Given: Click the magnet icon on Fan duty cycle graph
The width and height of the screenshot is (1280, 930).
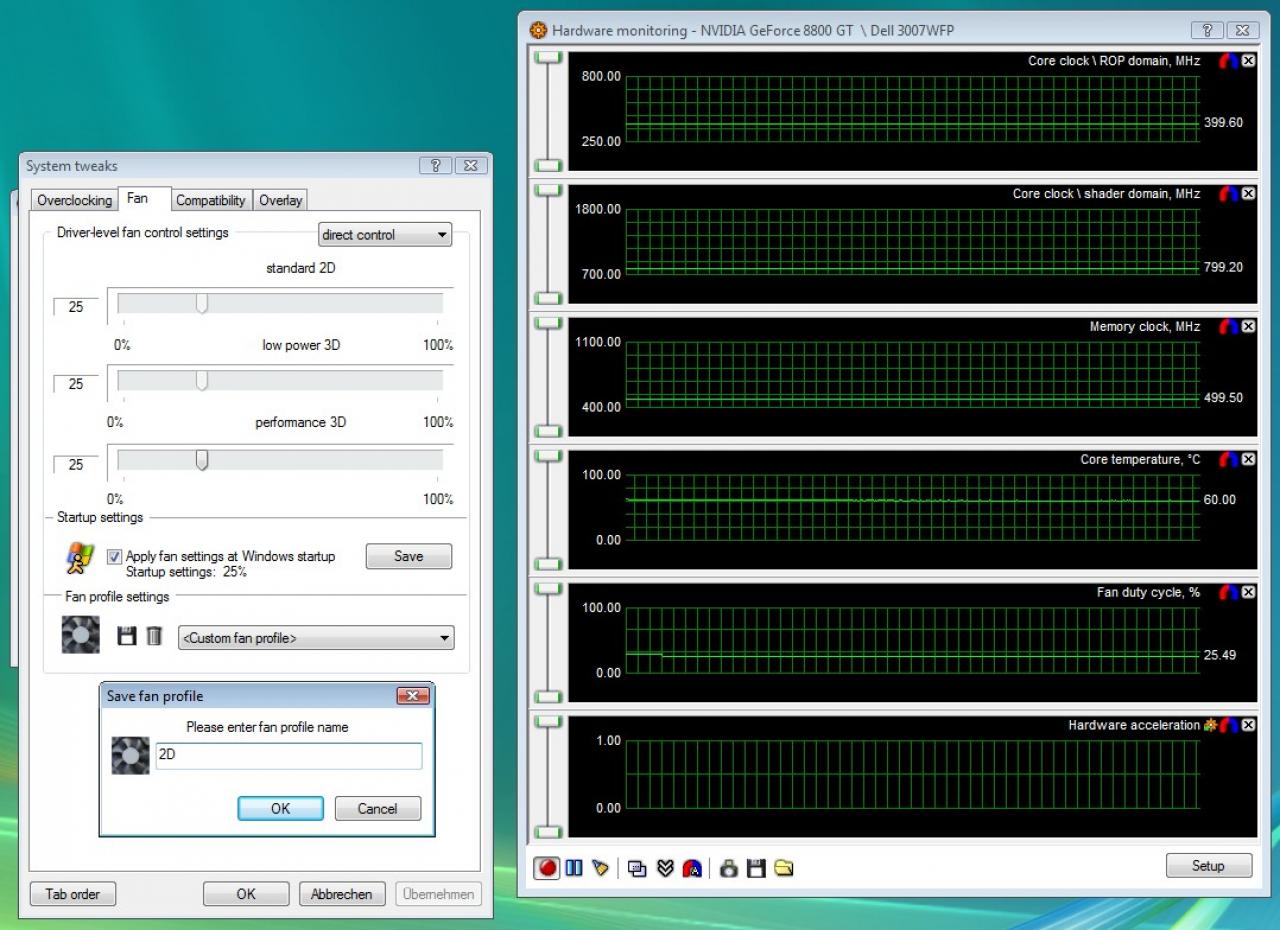Looking at the screenshot, I should coord(1229,593).
